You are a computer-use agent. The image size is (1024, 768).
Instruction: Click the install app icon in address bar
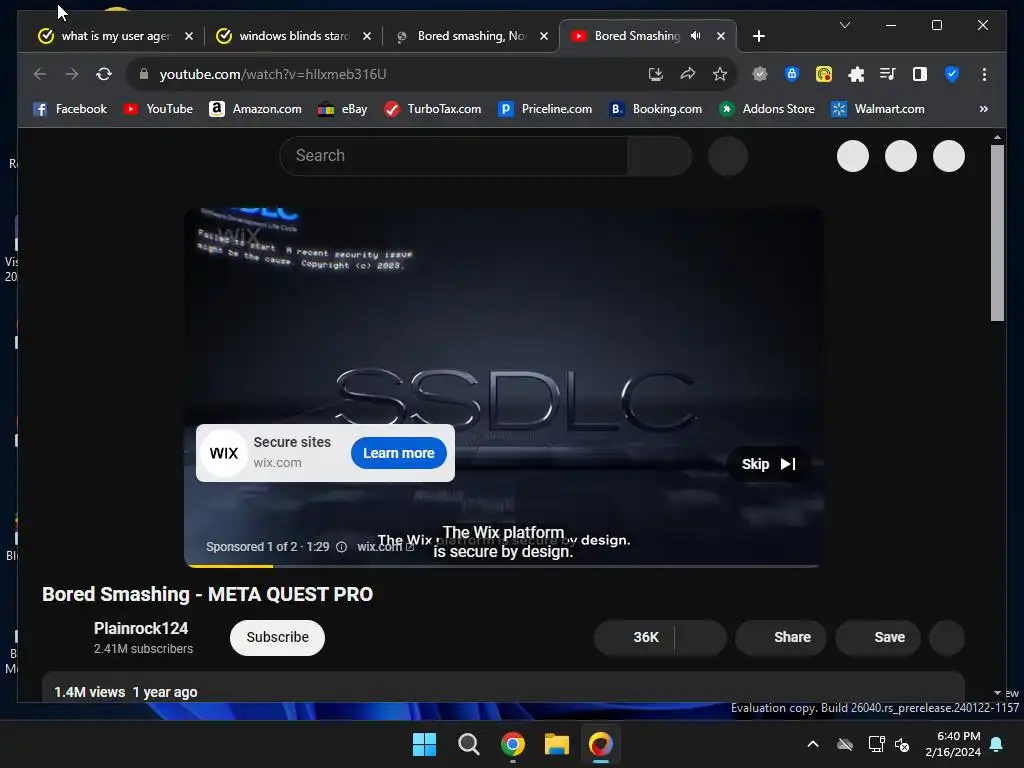point(656,74)
